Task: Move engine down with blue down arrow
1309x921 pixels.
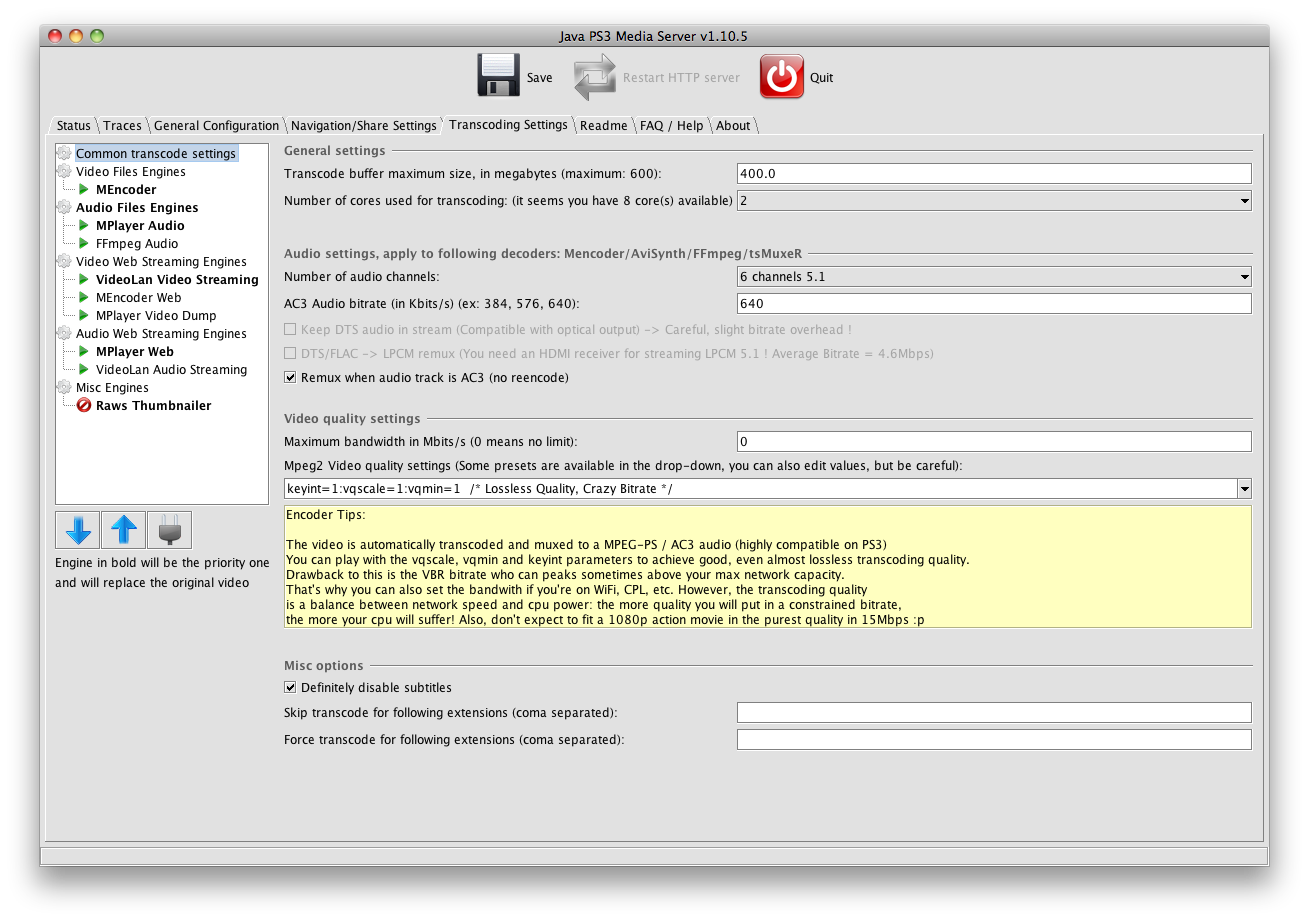Action: (x=77, y=529)
